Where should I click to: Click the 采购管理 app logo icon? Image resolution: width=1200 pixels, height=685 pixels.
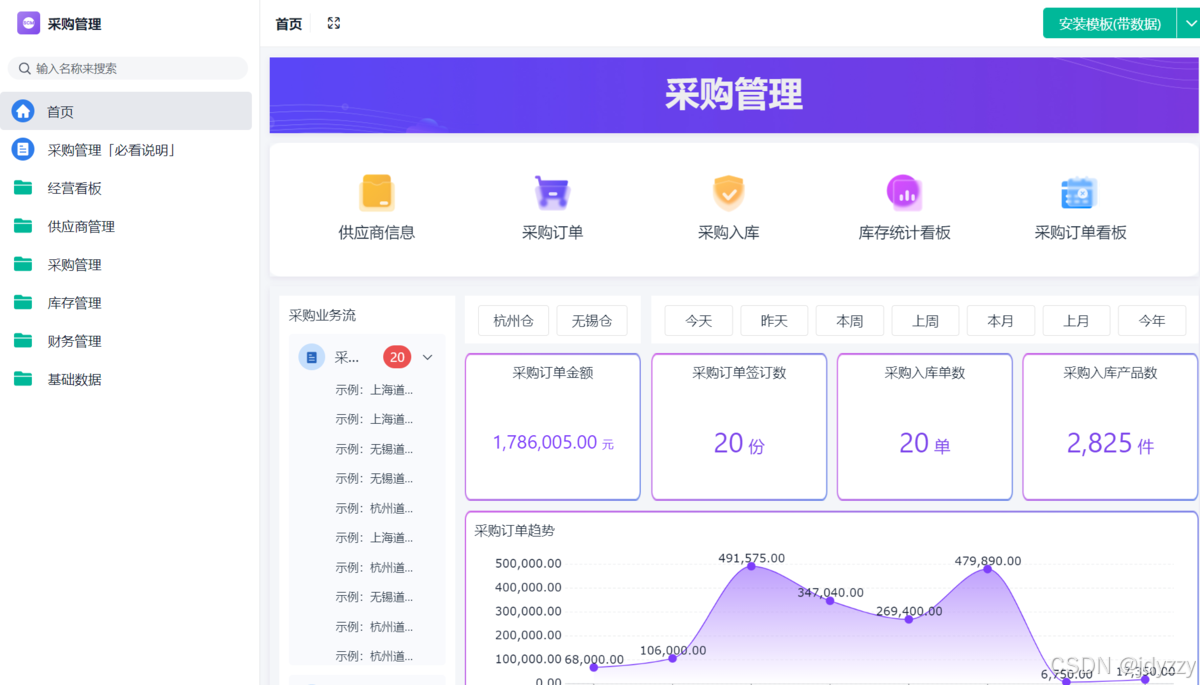coord(29,23)
